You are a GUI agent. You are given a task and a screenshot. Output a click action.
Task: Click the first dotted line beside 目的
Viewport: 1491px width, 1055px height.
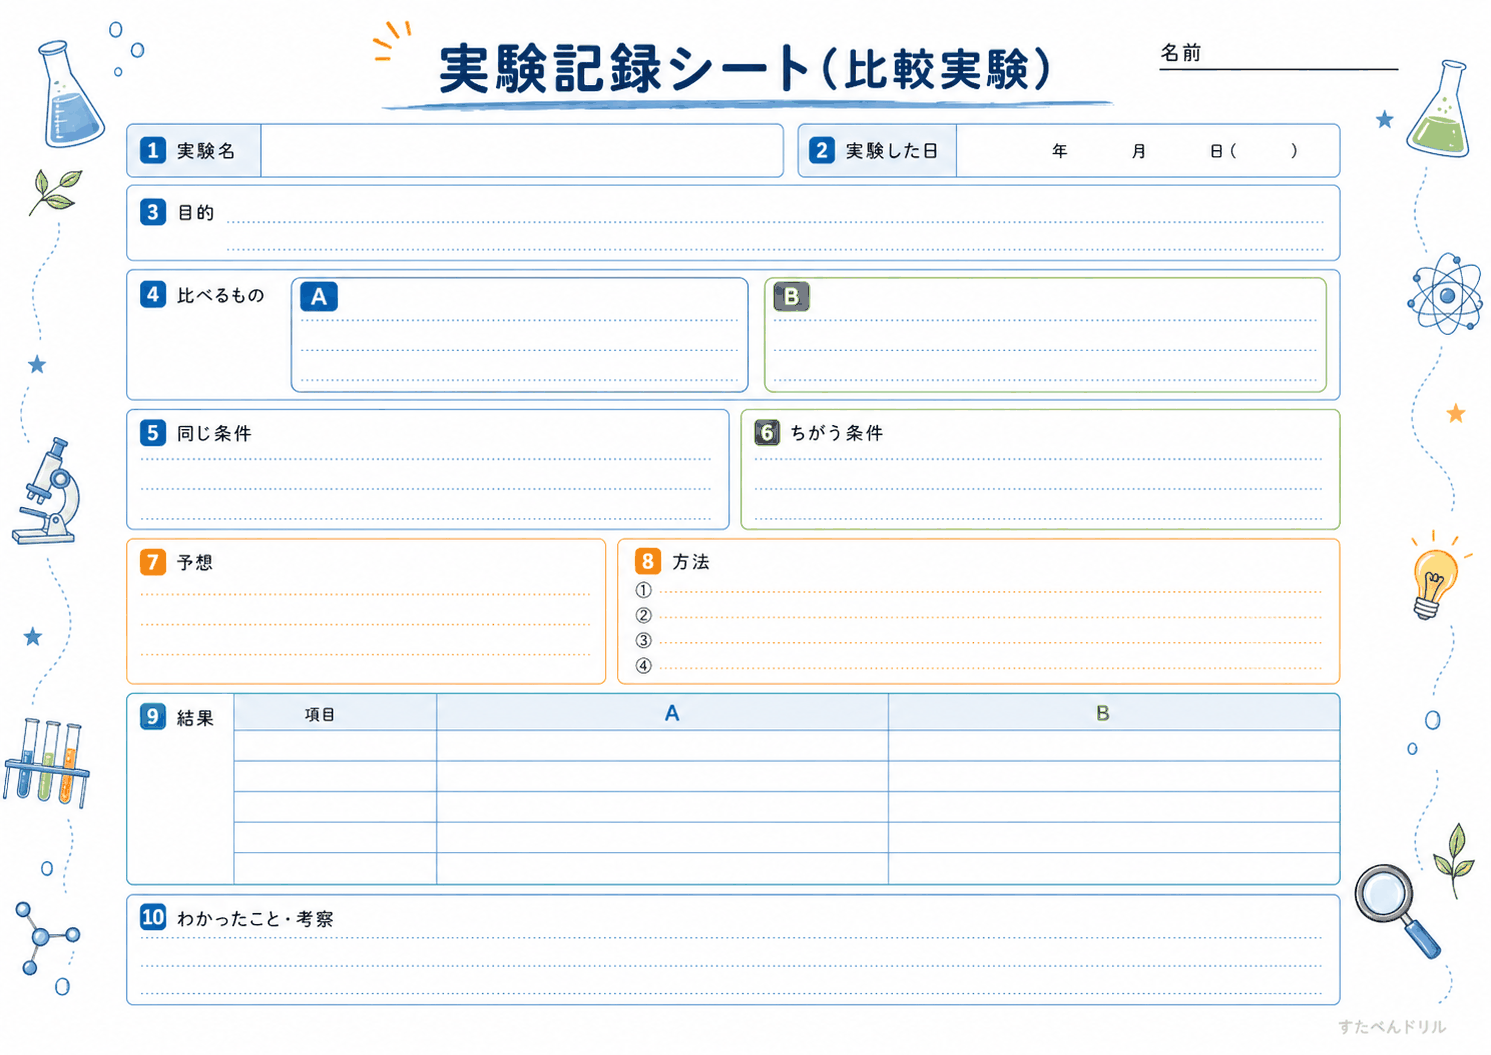[x=775, y=222]
